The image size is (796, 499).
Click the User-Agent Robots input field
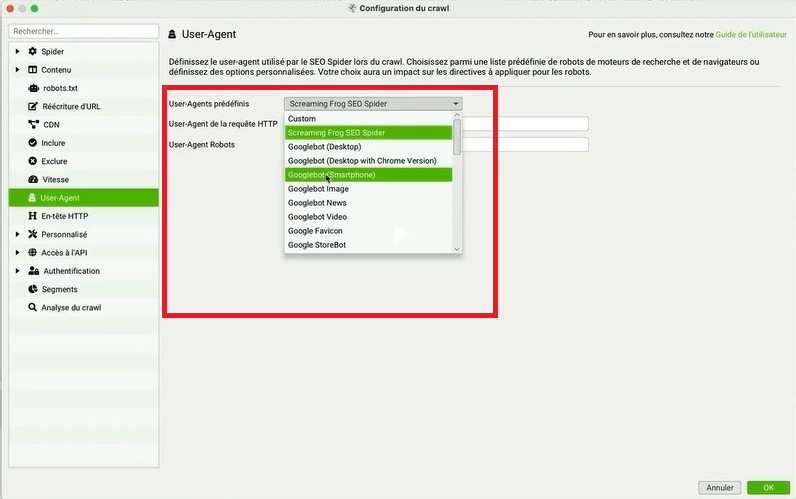525,145
